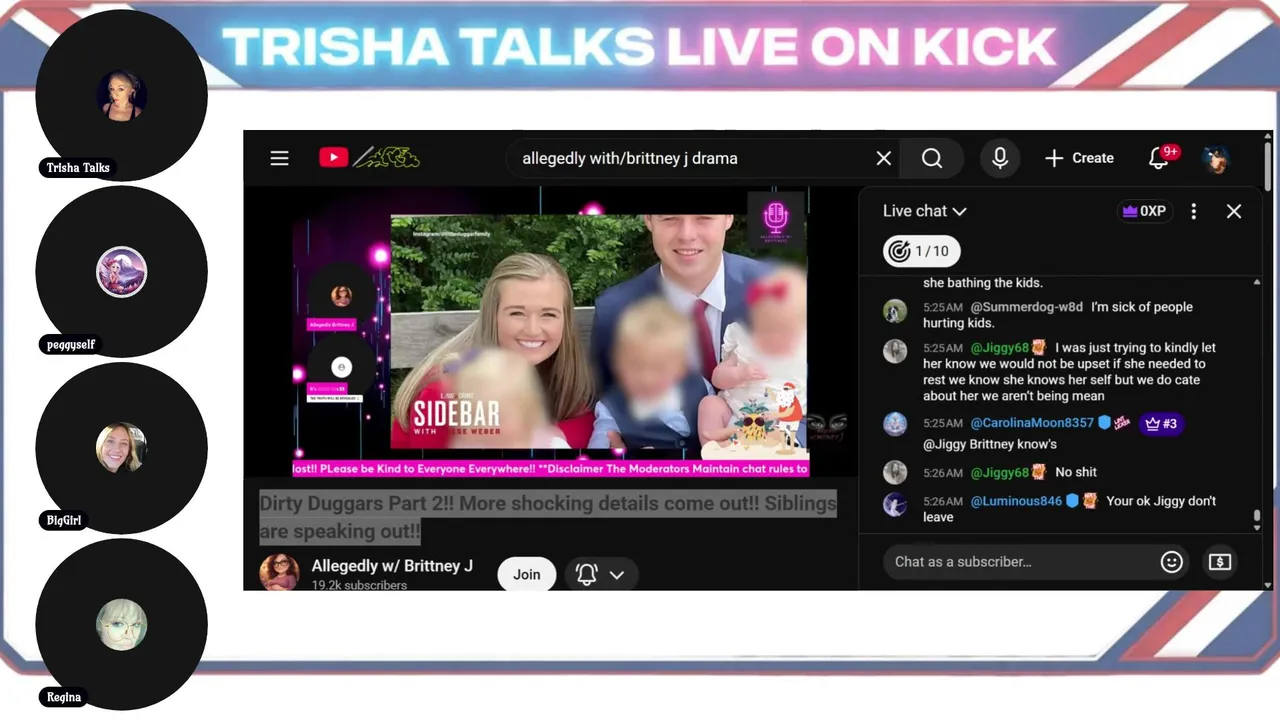Open account avatar menu in YouTube header

pos(1216,158)
